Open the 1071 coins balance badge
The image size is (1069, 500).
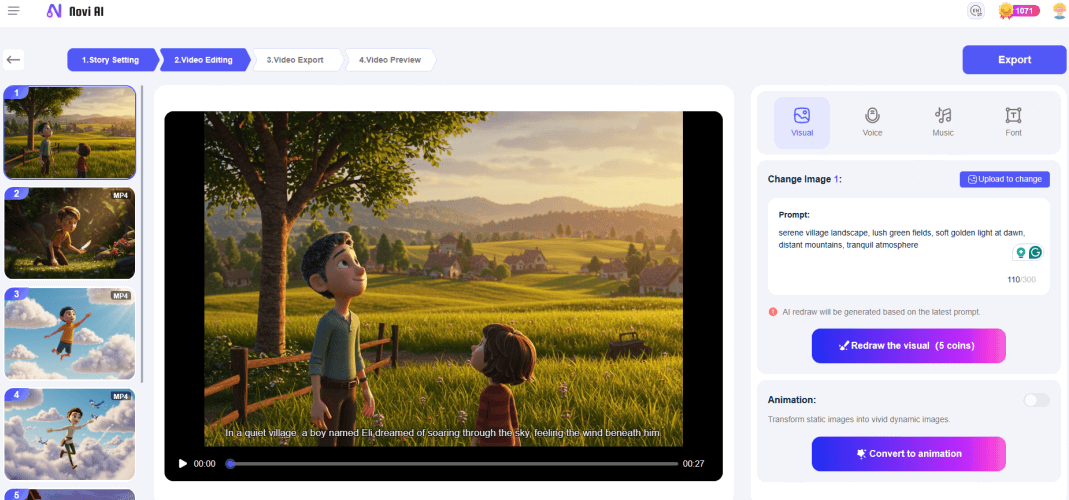1019,11
